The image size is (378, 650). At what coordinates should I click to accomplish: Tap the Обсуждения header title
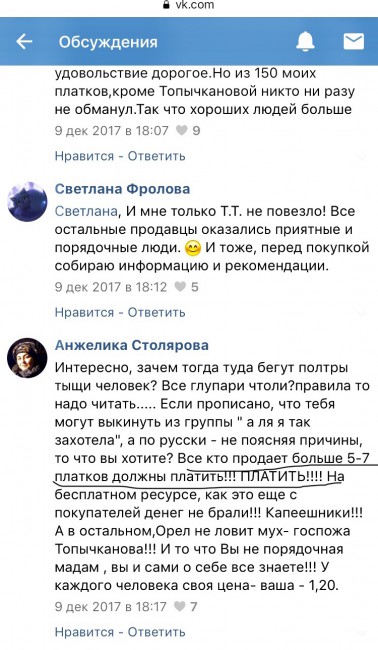click(108, 42)
